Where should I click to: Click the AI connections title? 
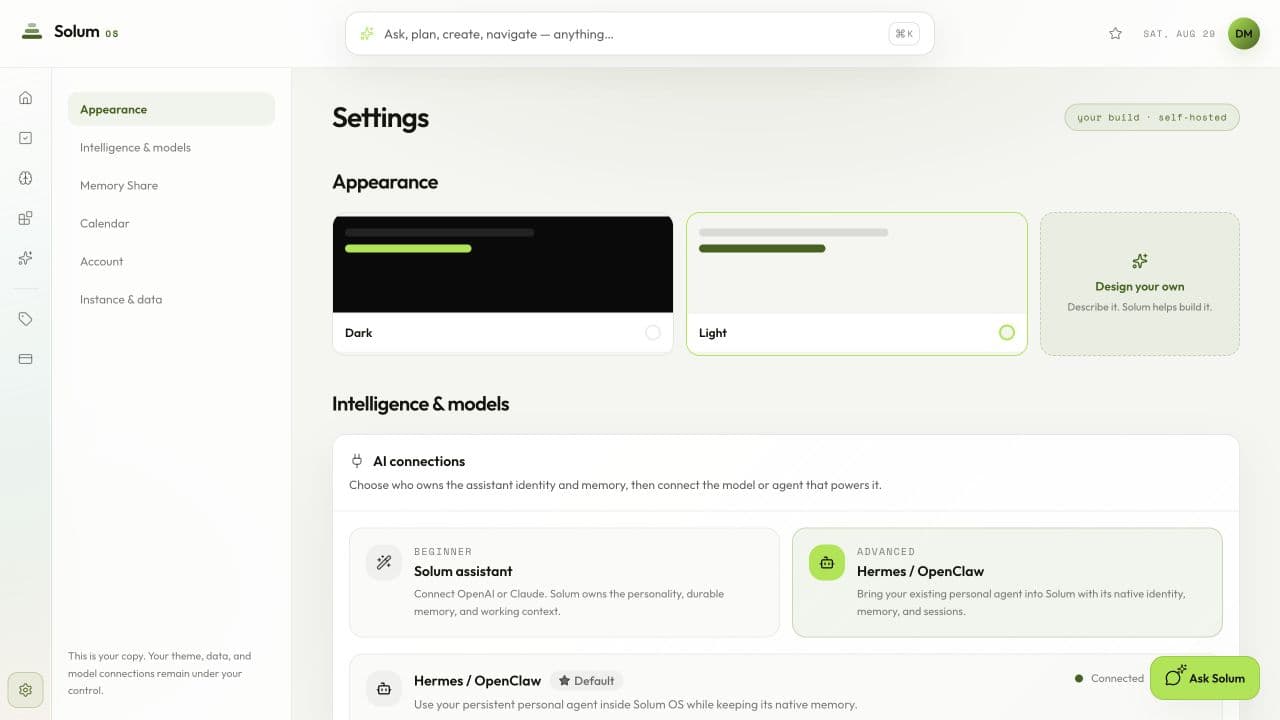pos(419,461)
